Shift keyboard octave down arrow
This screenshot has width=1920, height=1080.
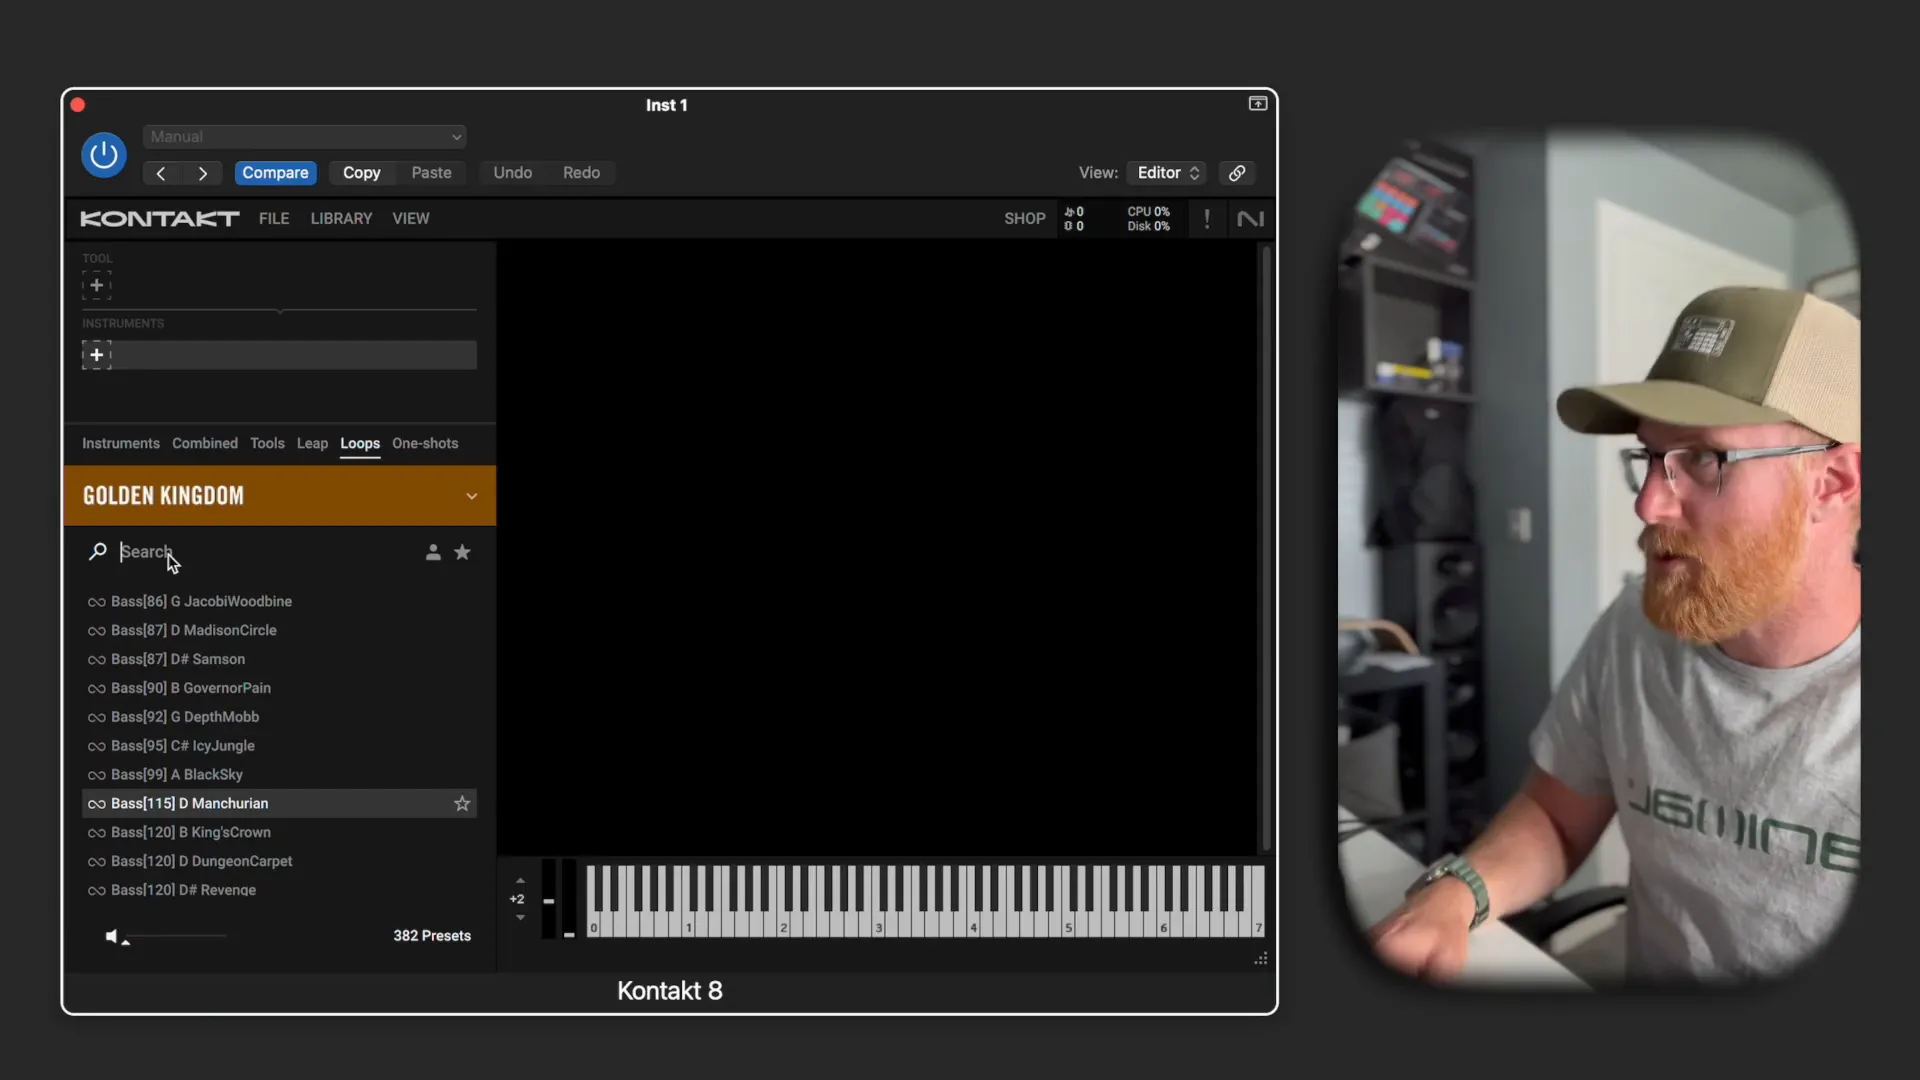click(x=520, y=917)
